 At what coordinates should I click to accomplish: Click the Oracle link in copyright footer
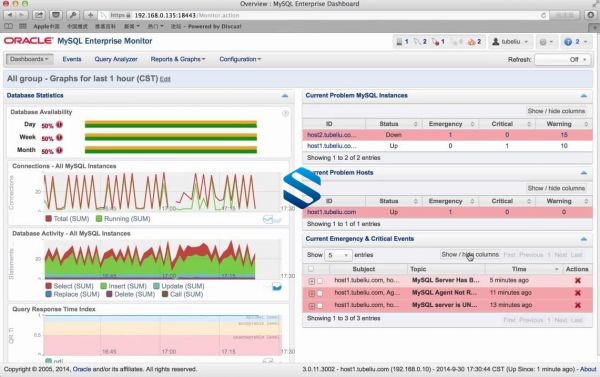point(82,369)
